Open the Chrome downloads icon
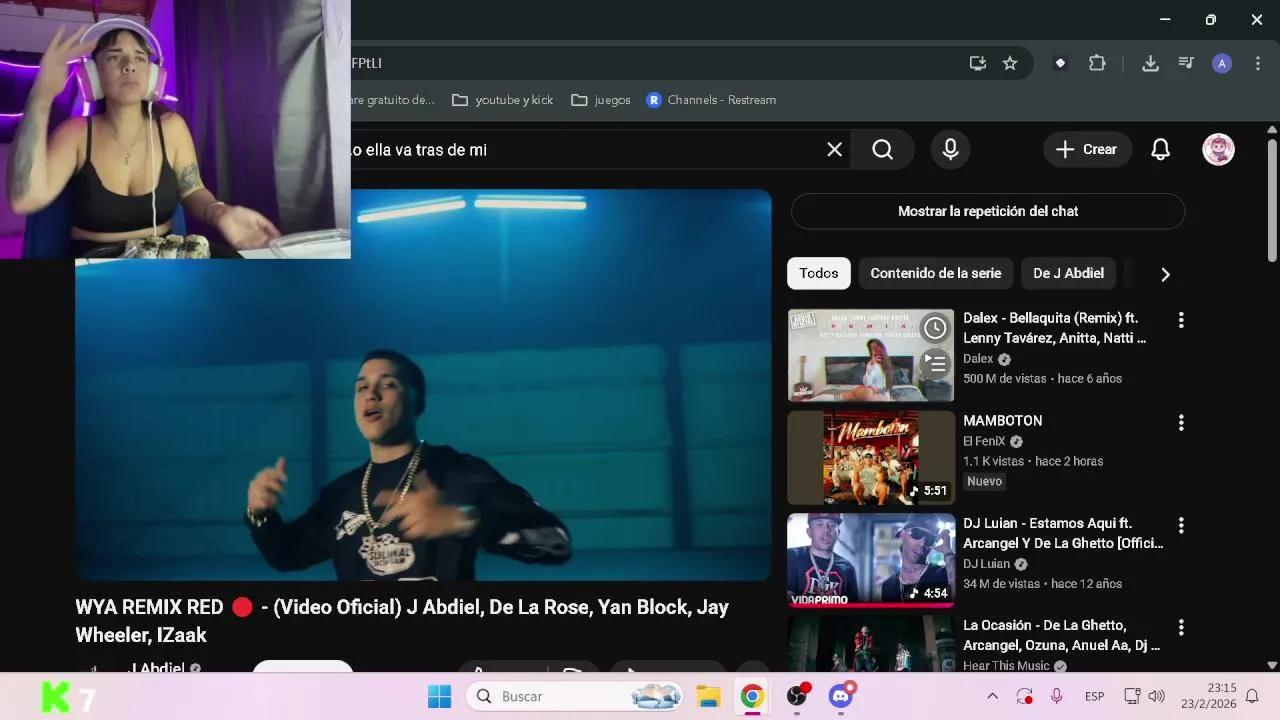The width and height of the screenshot is (1280, 720). 1150,63
